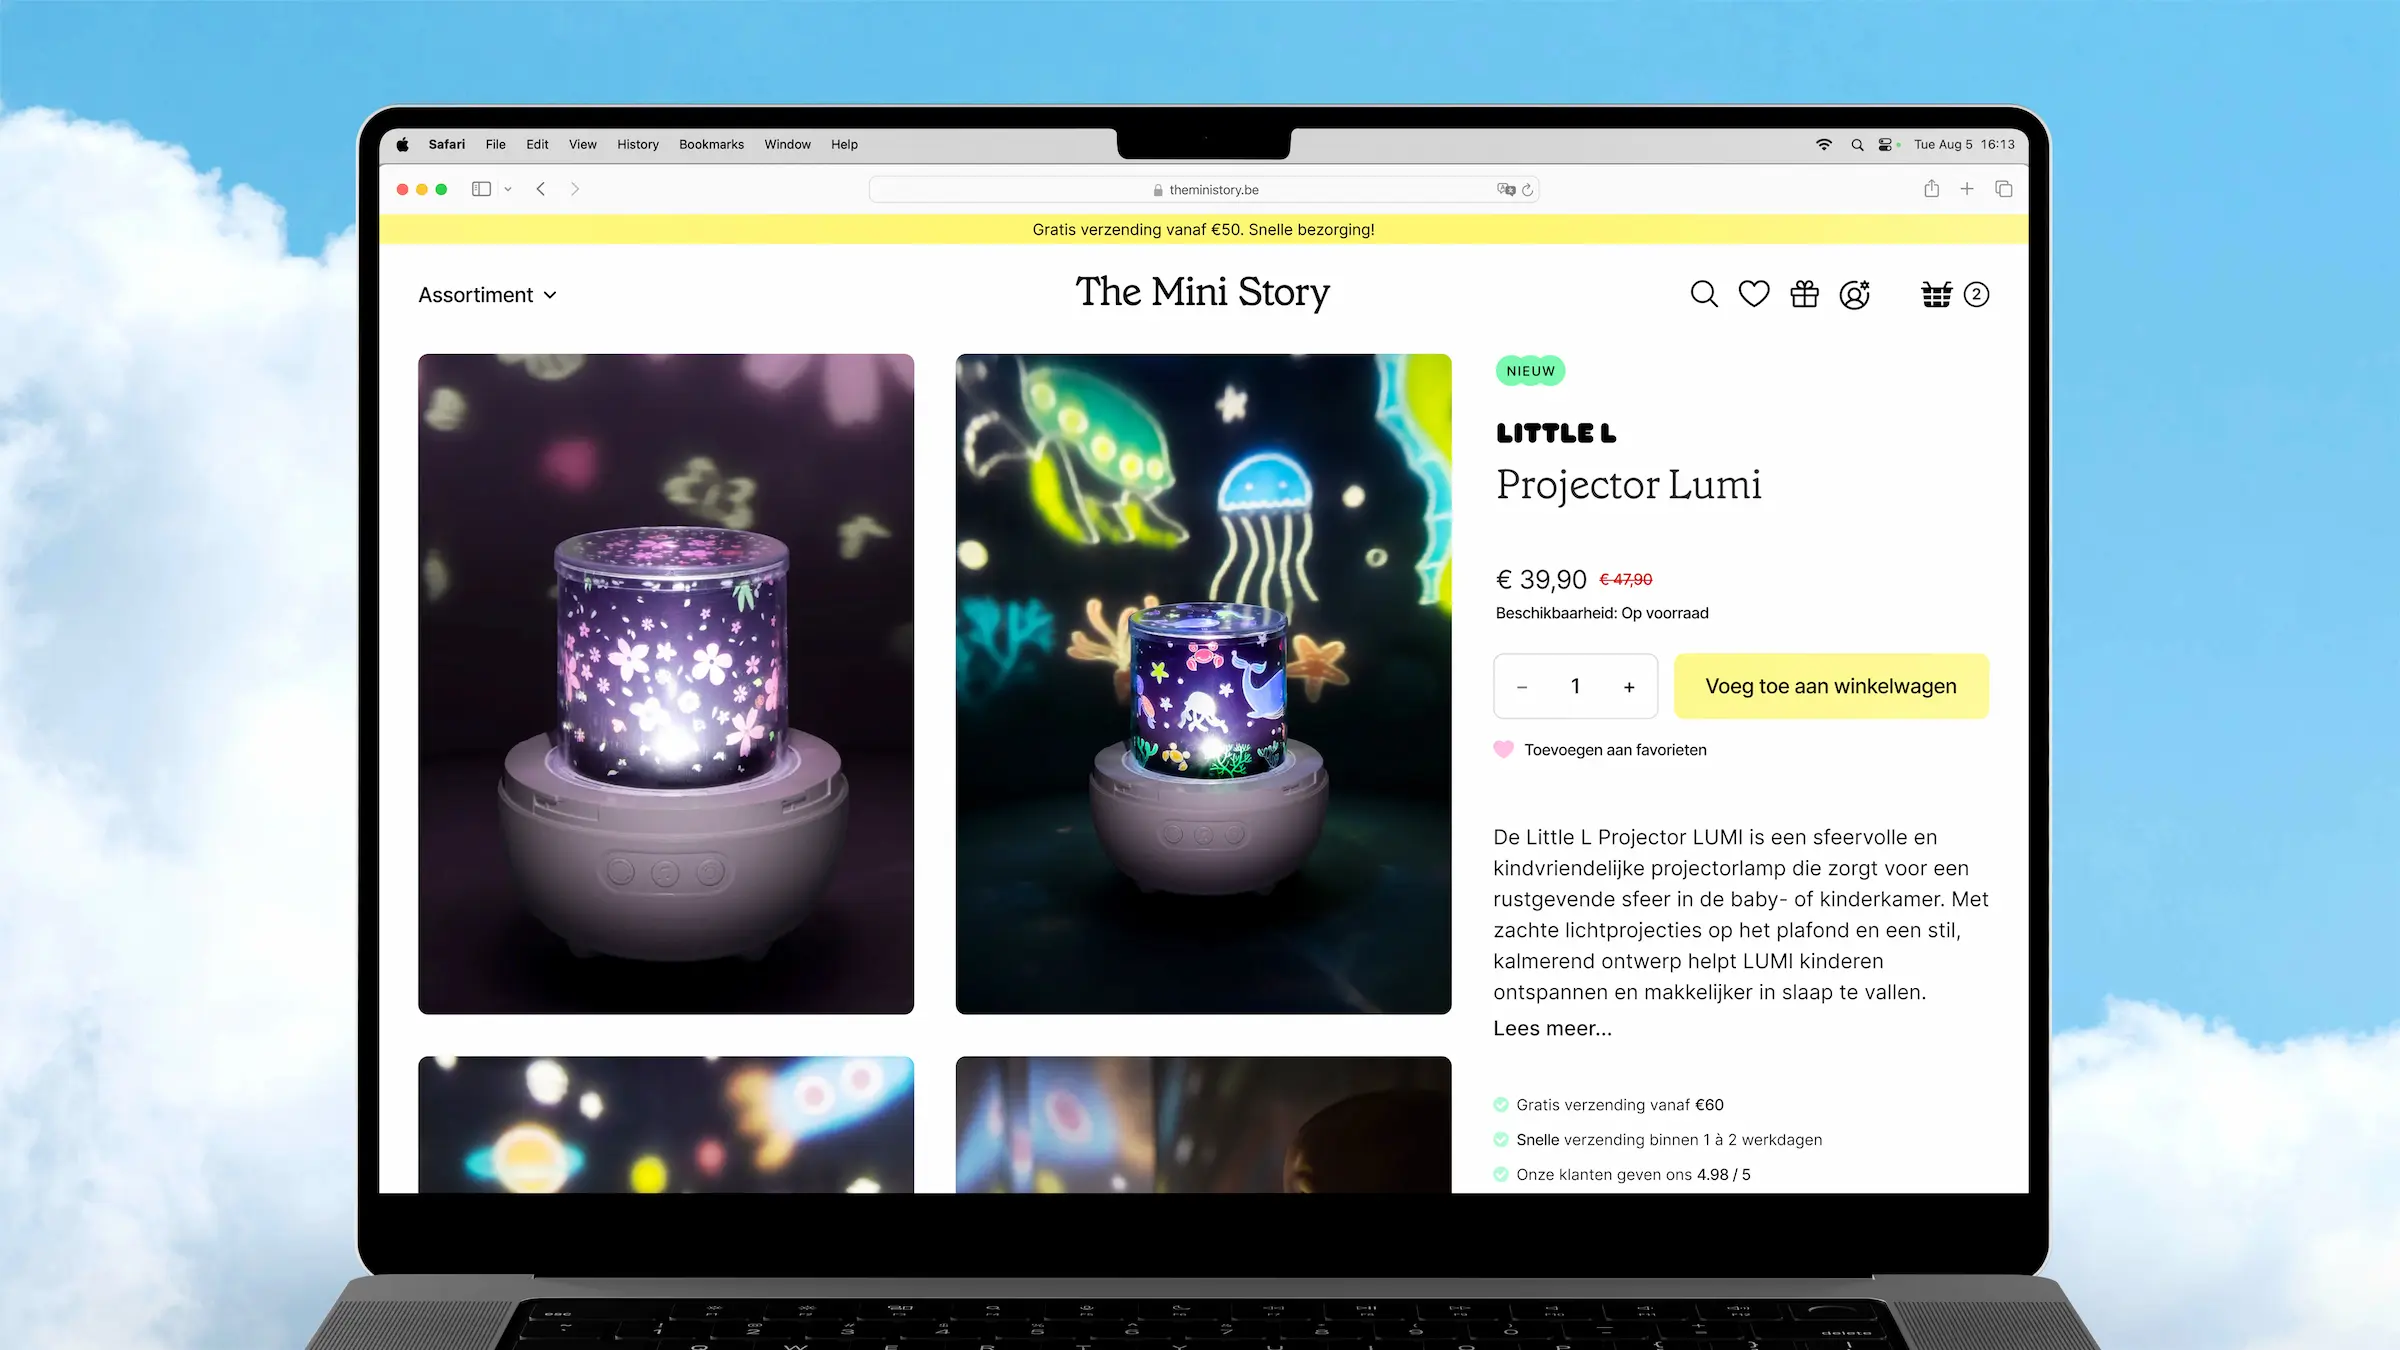Open the wishlist heart icon in header
Viewport: 2400px width, 1350px height.
(1754, 294)
